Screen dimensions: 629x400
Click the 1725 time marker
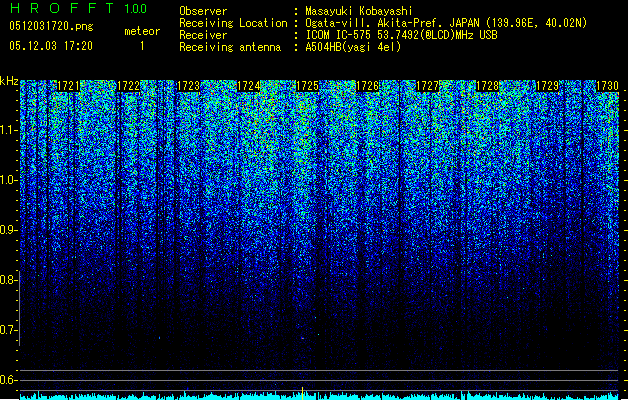click(307, 86)
